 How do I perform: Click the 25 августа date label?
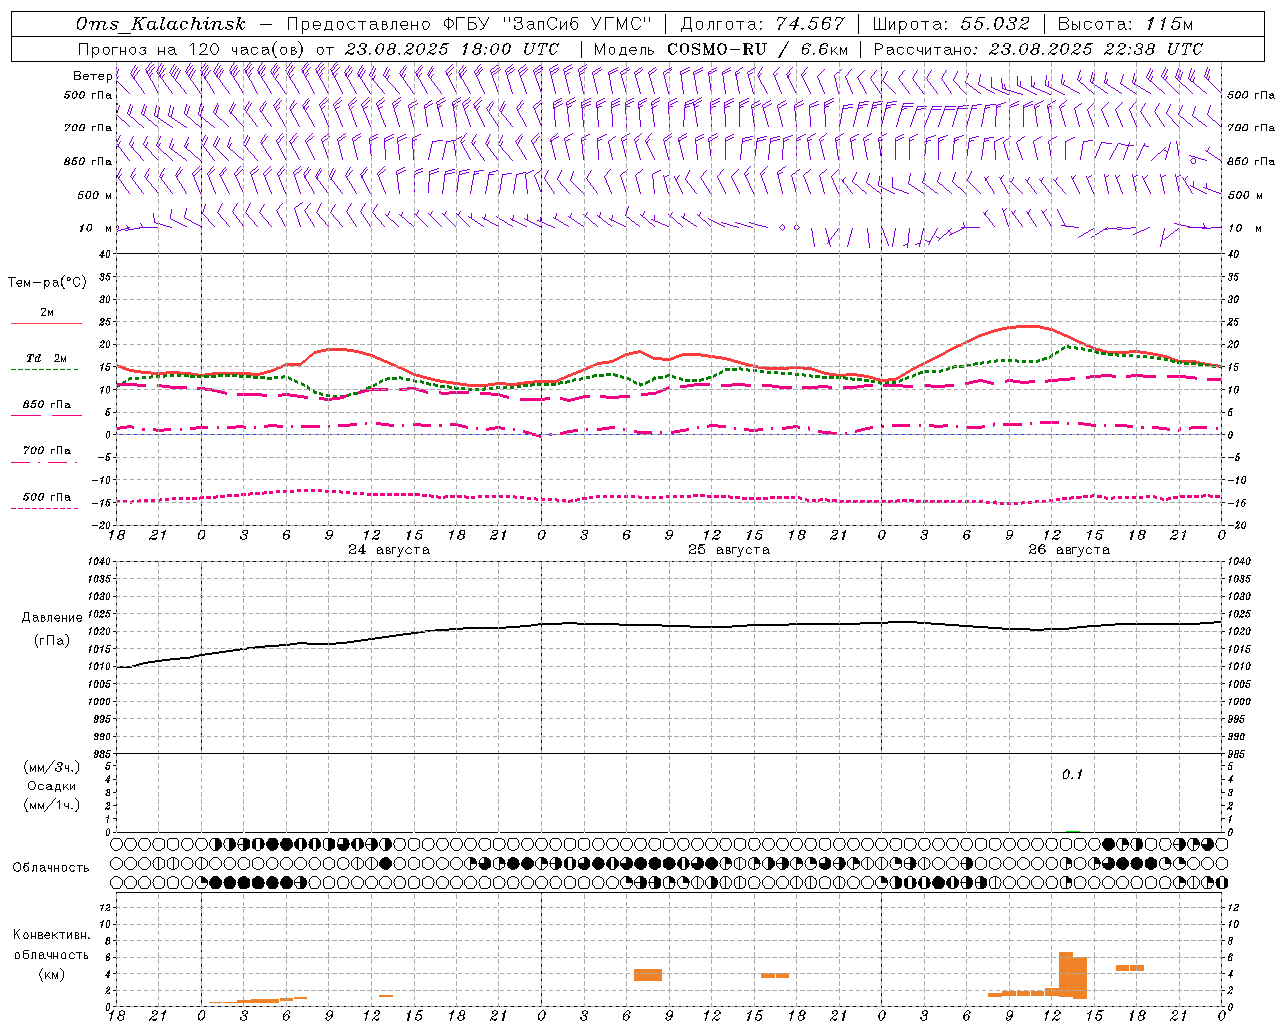(x=729, y=550)
